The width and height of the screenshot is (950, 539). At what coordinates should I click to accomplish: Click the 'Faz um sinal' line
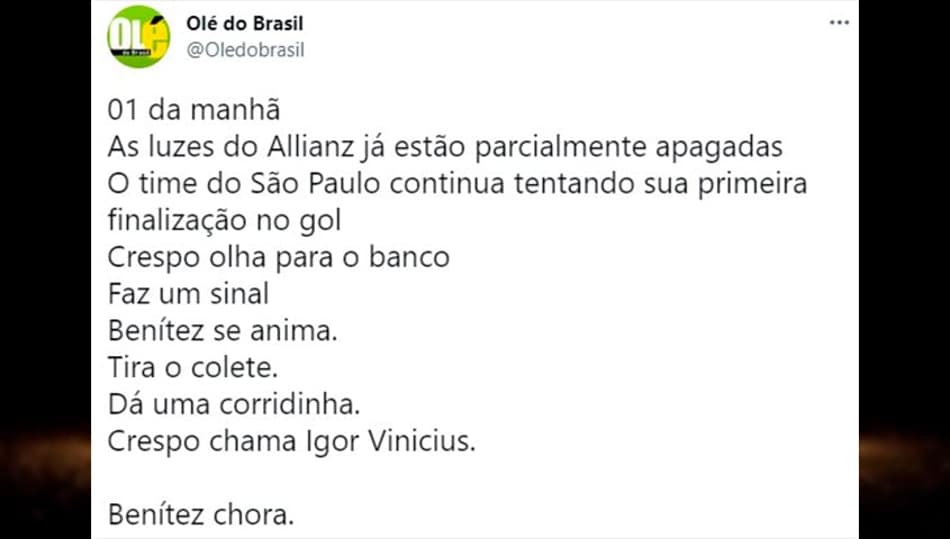point(188,294)
